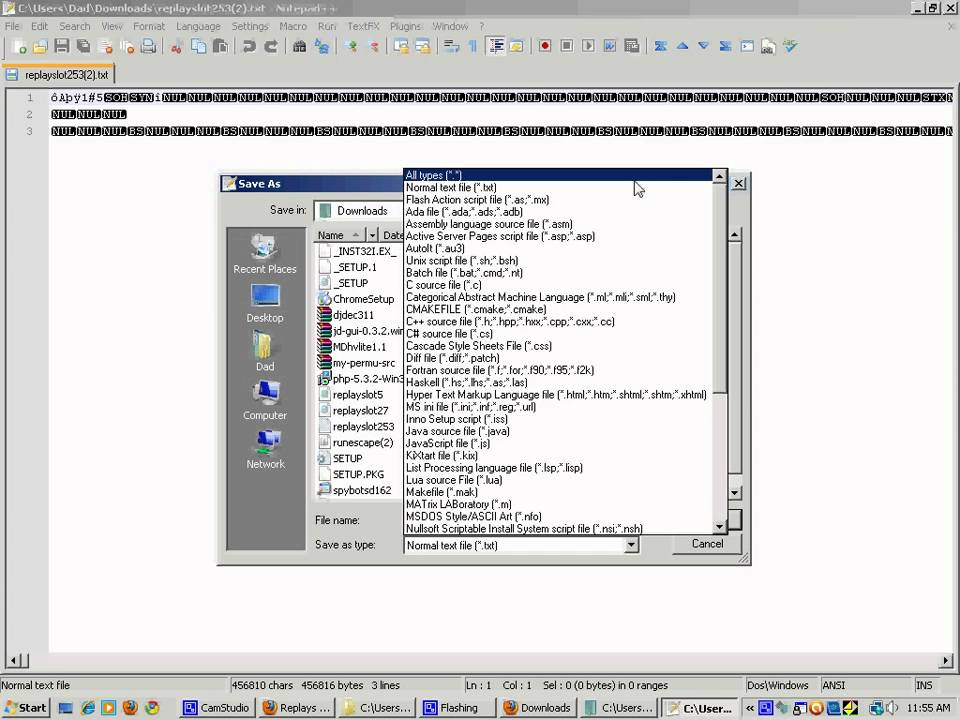This screenshot has height=720, width=960.
Task: Choose C source file (*.c) type
Action: click(x=558, y=285)
